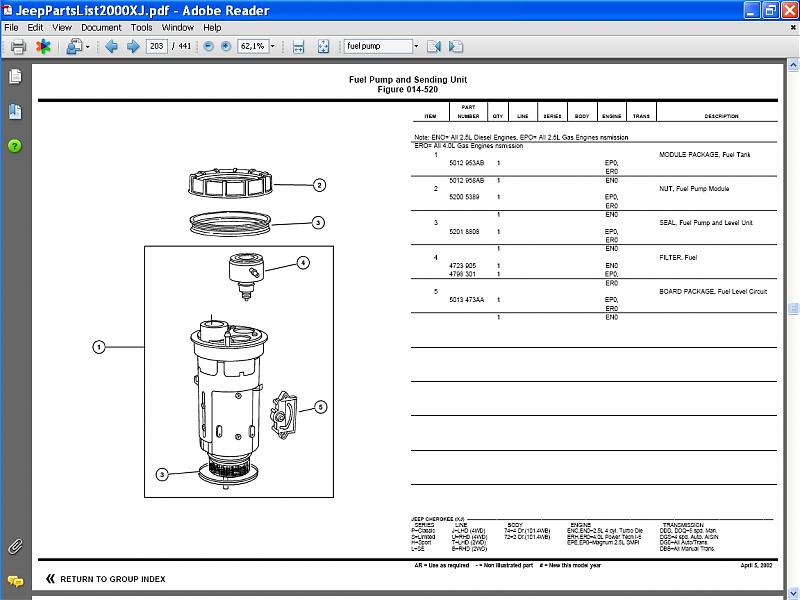Click the green question mark sidebar icon

[15, 146]
